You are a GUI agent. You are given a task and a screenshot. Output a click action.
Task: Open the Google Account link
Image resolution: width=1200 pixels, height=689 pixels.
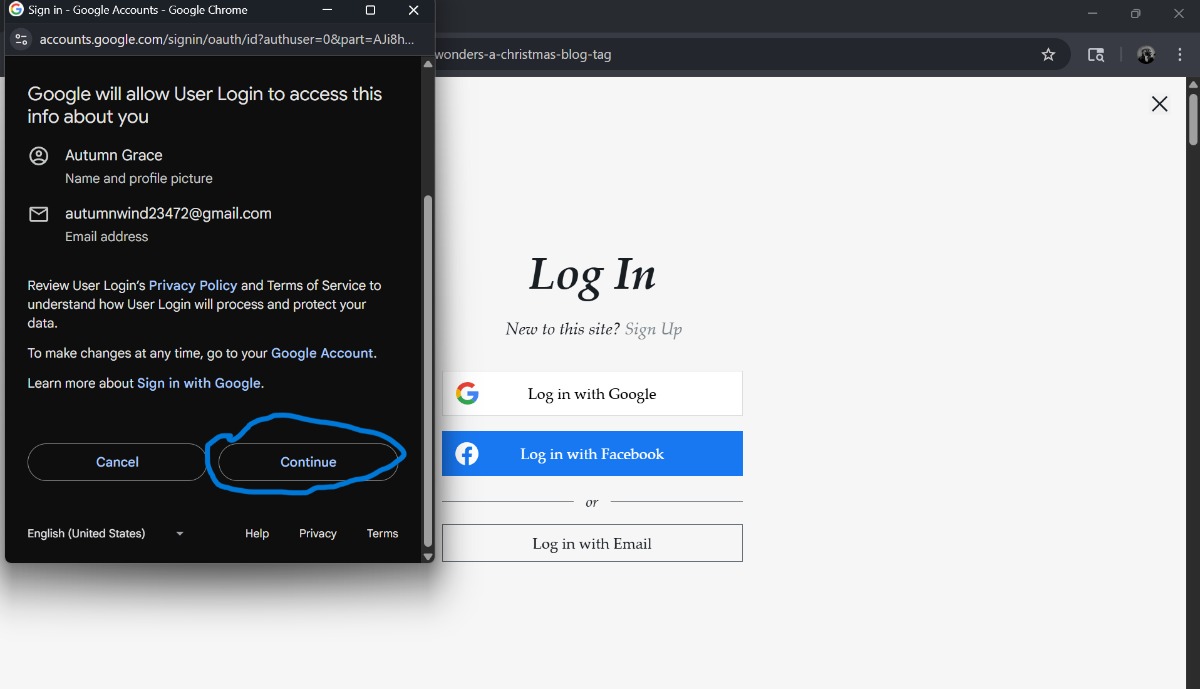coord(322,354)
